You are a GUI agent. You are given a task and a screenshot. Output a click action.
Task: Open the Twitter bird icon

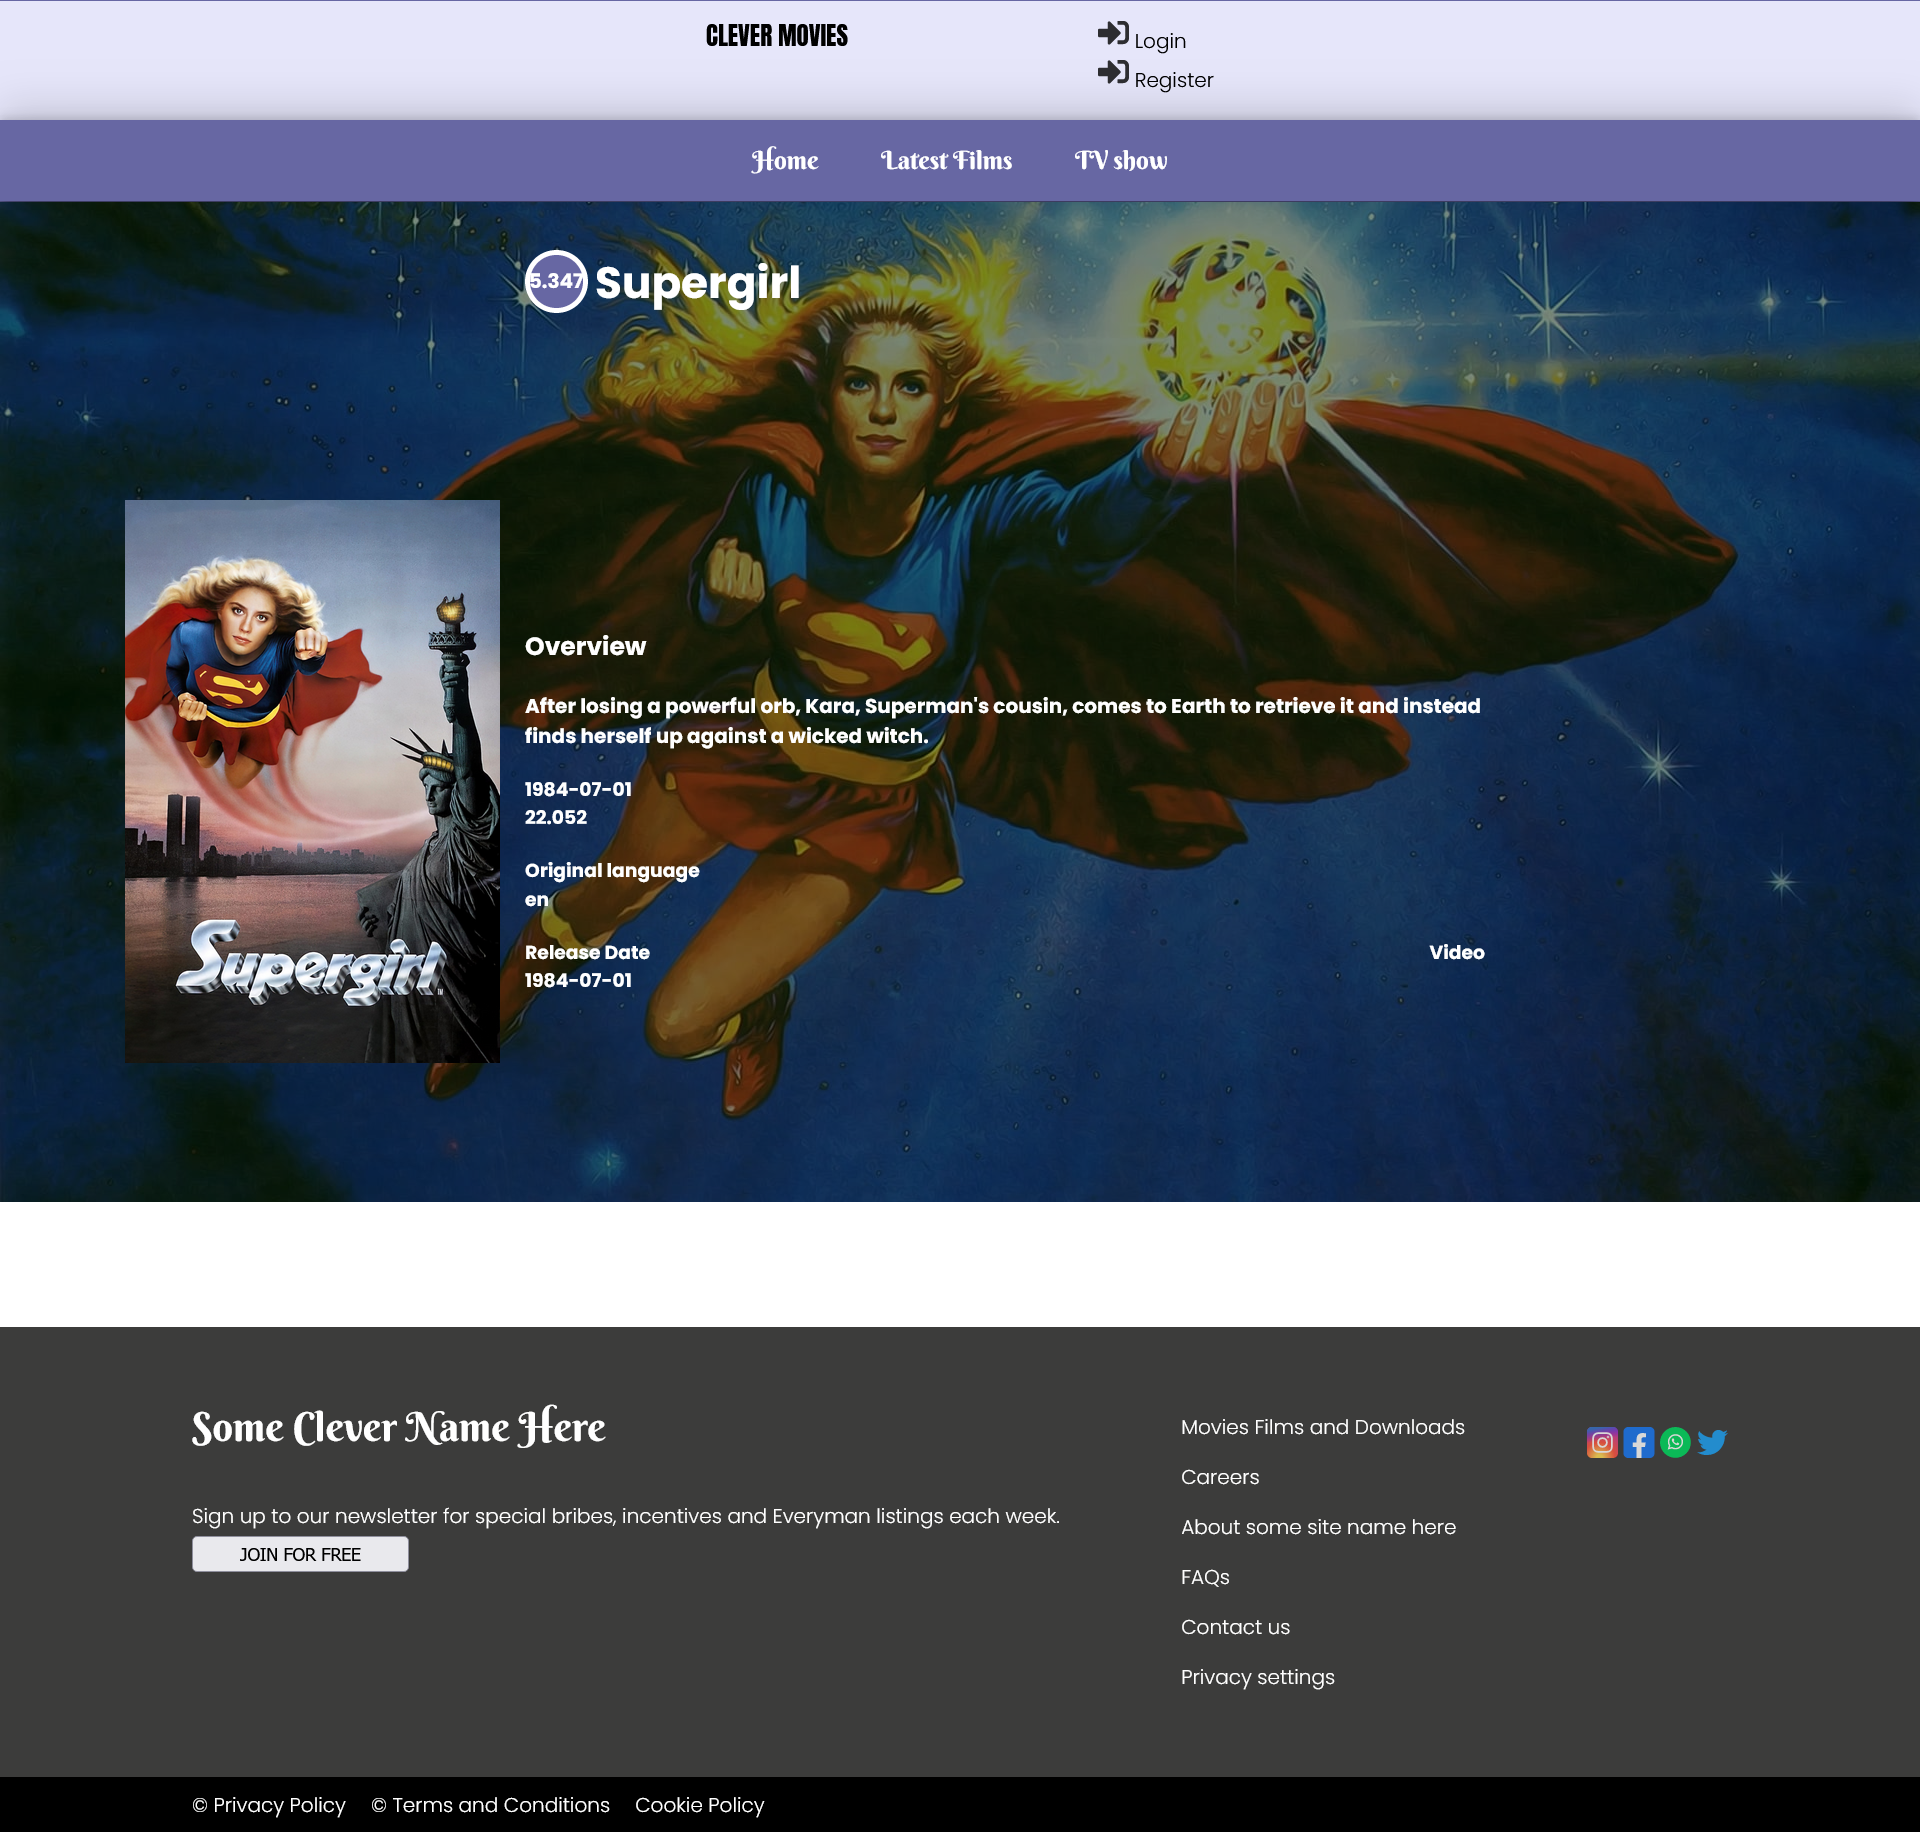1712,1442
